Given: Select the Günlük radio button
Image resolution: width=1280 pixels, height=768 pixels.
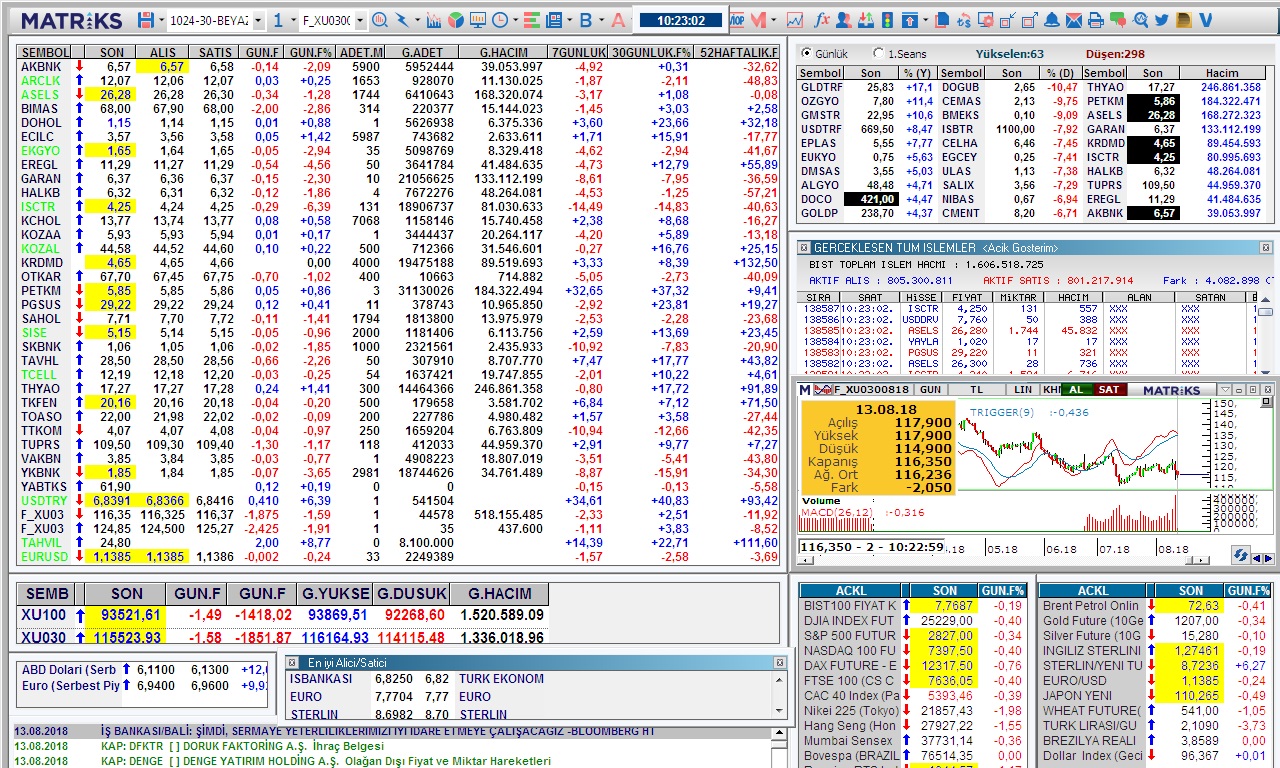Looking at the screenshot, I should coord(806,53).
